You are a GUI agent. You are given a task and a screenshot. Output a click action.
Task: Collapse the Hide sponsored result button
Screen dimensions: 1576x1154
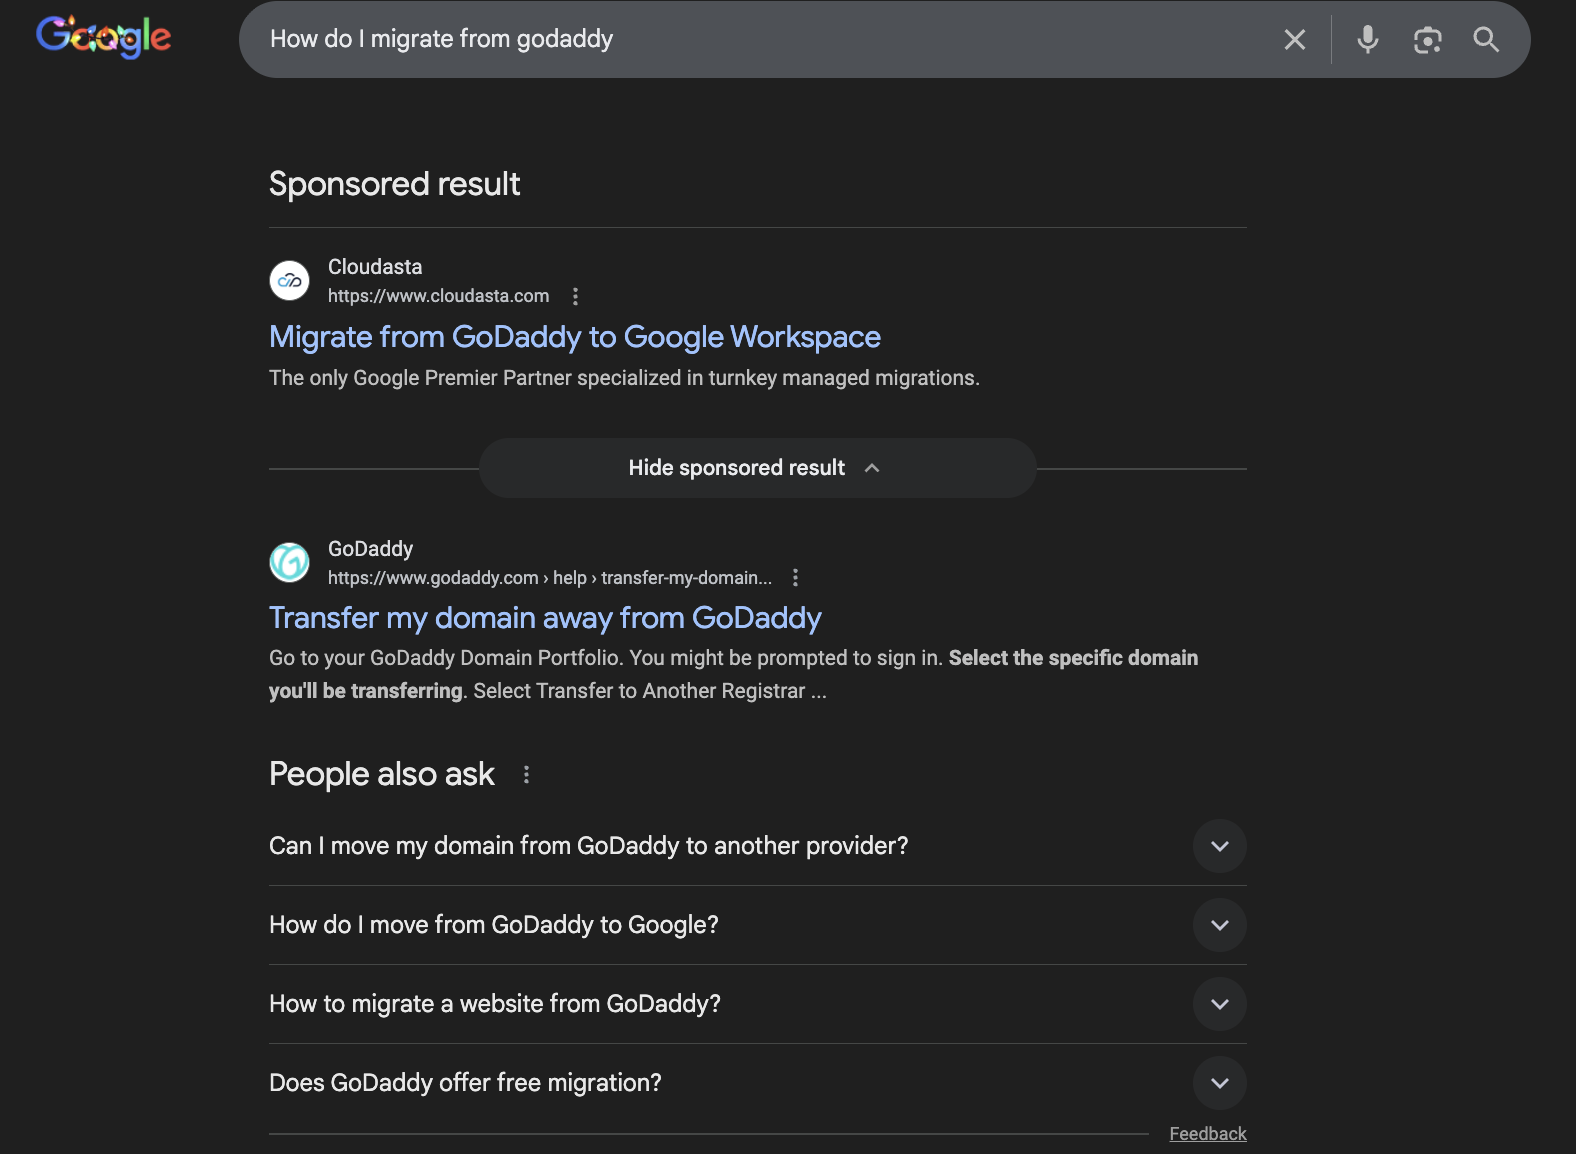757,468
